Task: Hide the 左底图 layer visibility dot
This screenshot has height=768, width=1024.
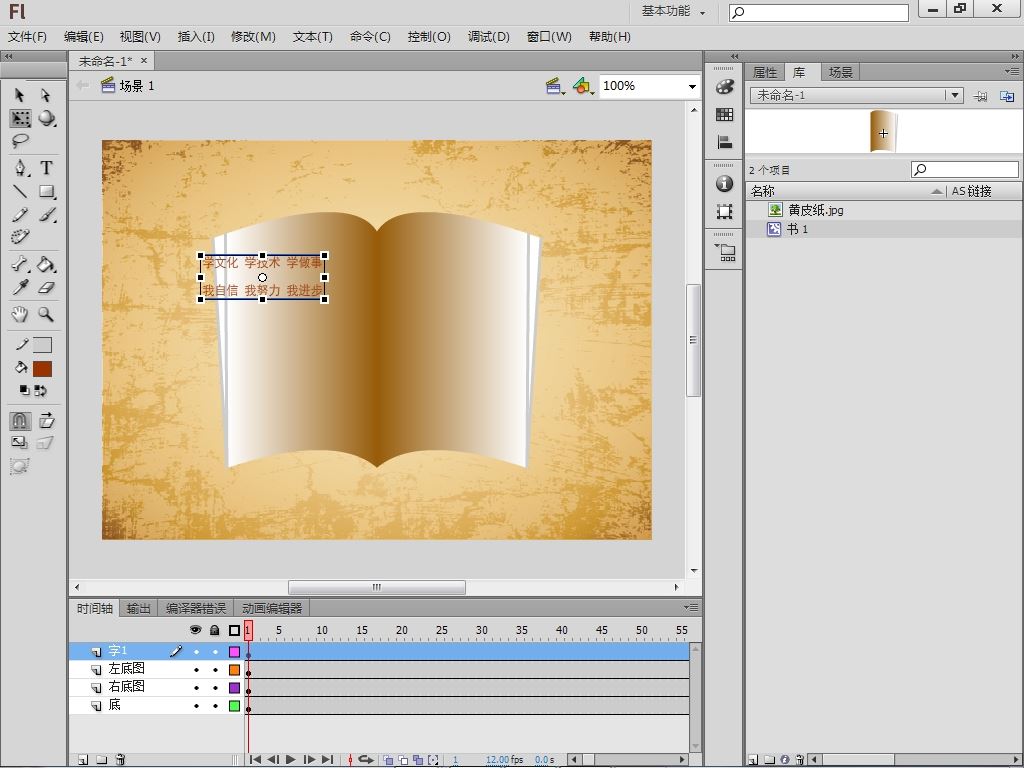Action: click(196, 670)
